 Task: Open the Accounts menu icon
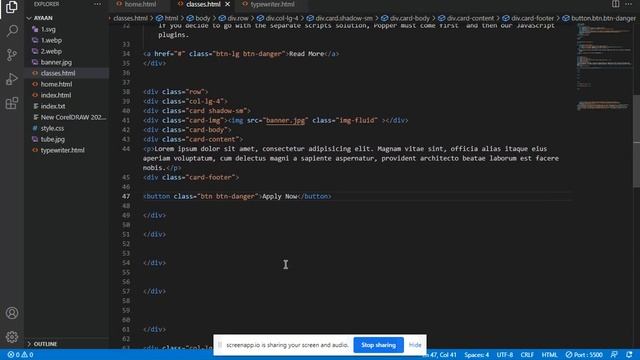tap(12, 313)
